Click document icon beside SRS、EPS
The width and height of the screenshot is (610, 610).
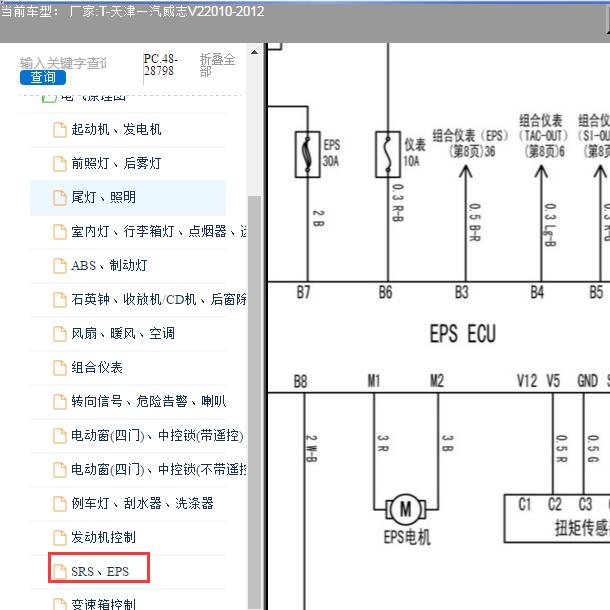(x=60, y=571)
